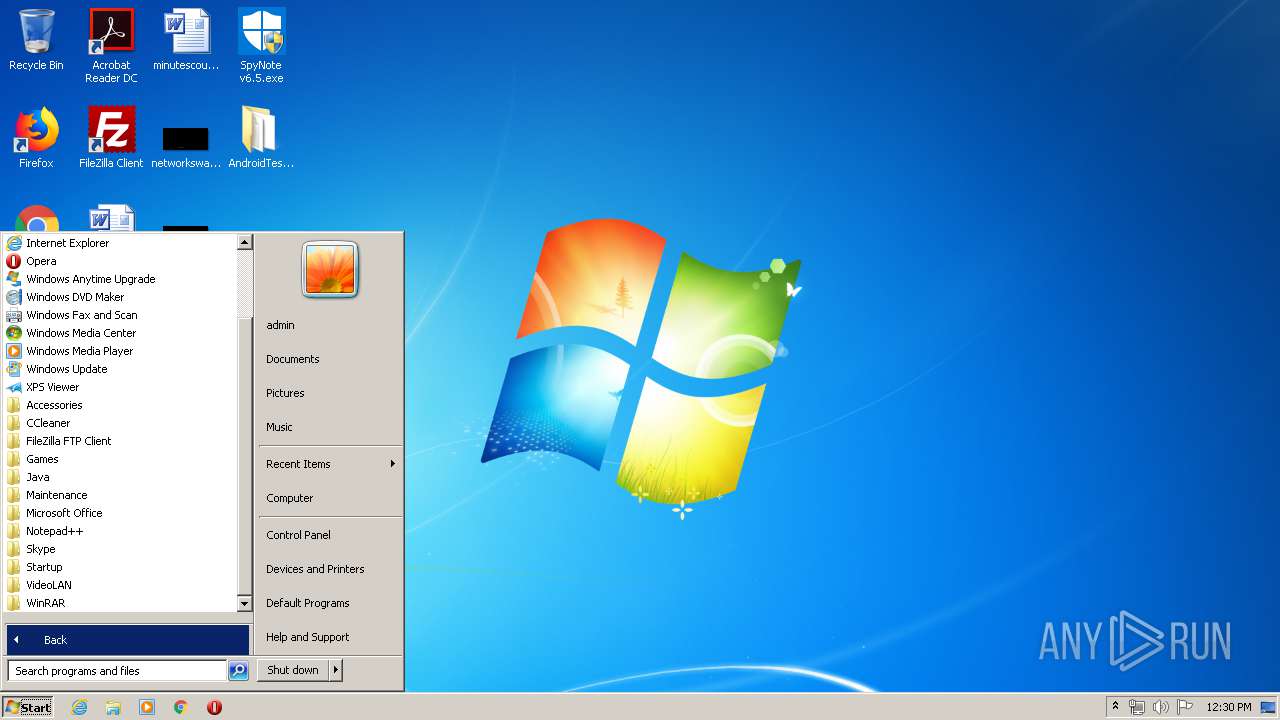Open Music from Start menu
Screen dimensions: 1280x720
click(330, 427)
